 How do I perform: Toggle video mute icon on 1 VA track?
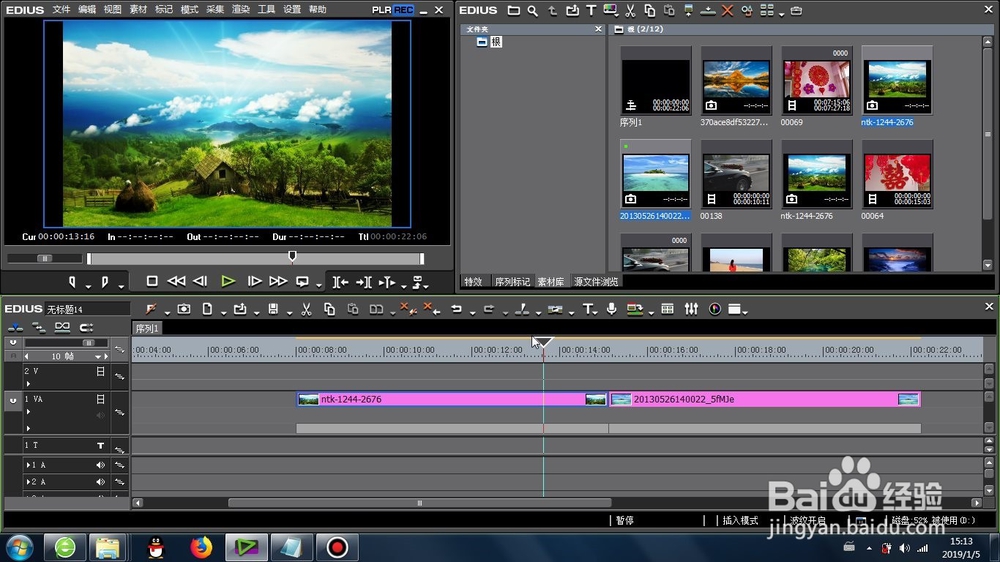[x=100, y=399]
